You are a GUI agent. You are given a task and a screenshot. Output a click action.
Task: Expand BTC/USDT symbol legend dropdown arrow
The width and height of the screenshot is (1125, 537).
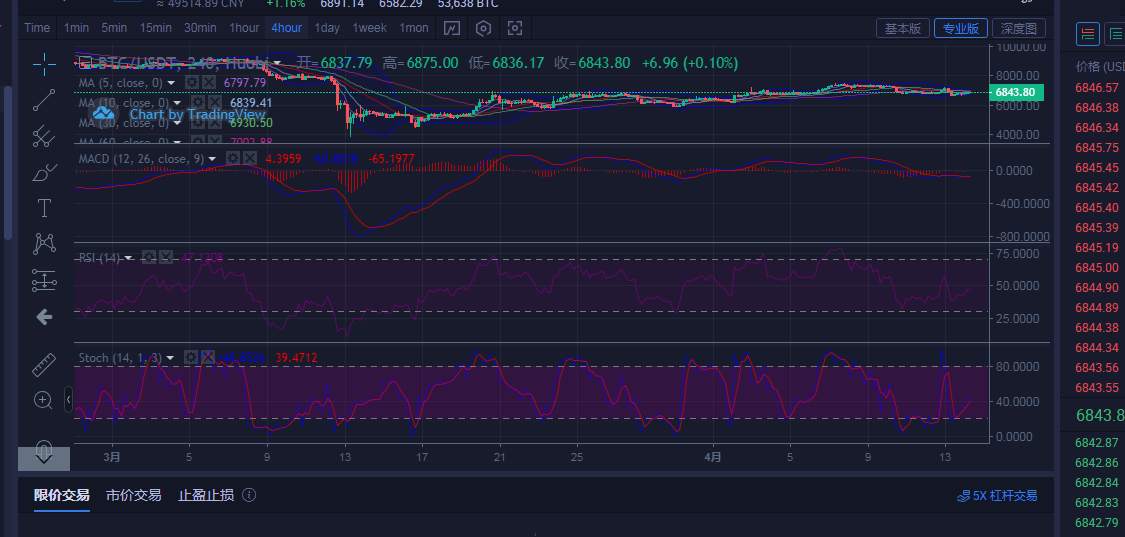pyautogui.click(x=278, y=63)
